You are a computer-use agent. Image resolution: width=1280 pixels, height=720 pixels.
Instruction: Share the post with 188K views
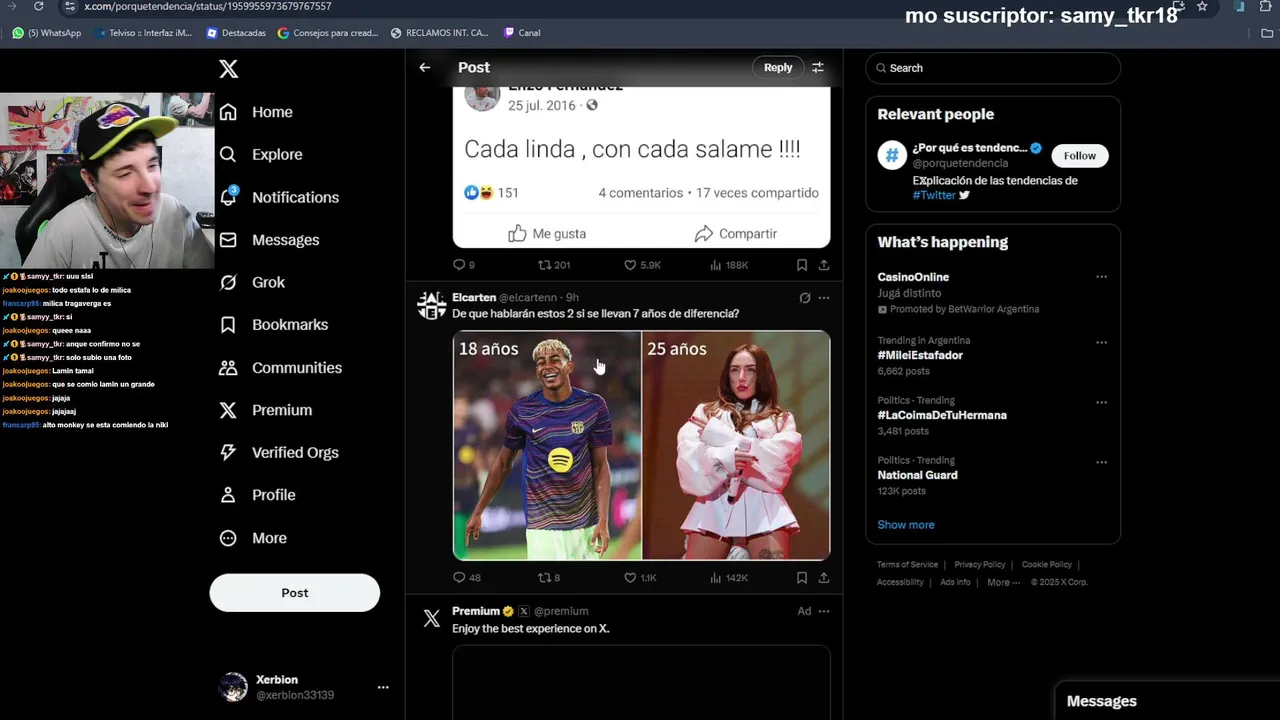pyautogui.click(x=824, y=265)
